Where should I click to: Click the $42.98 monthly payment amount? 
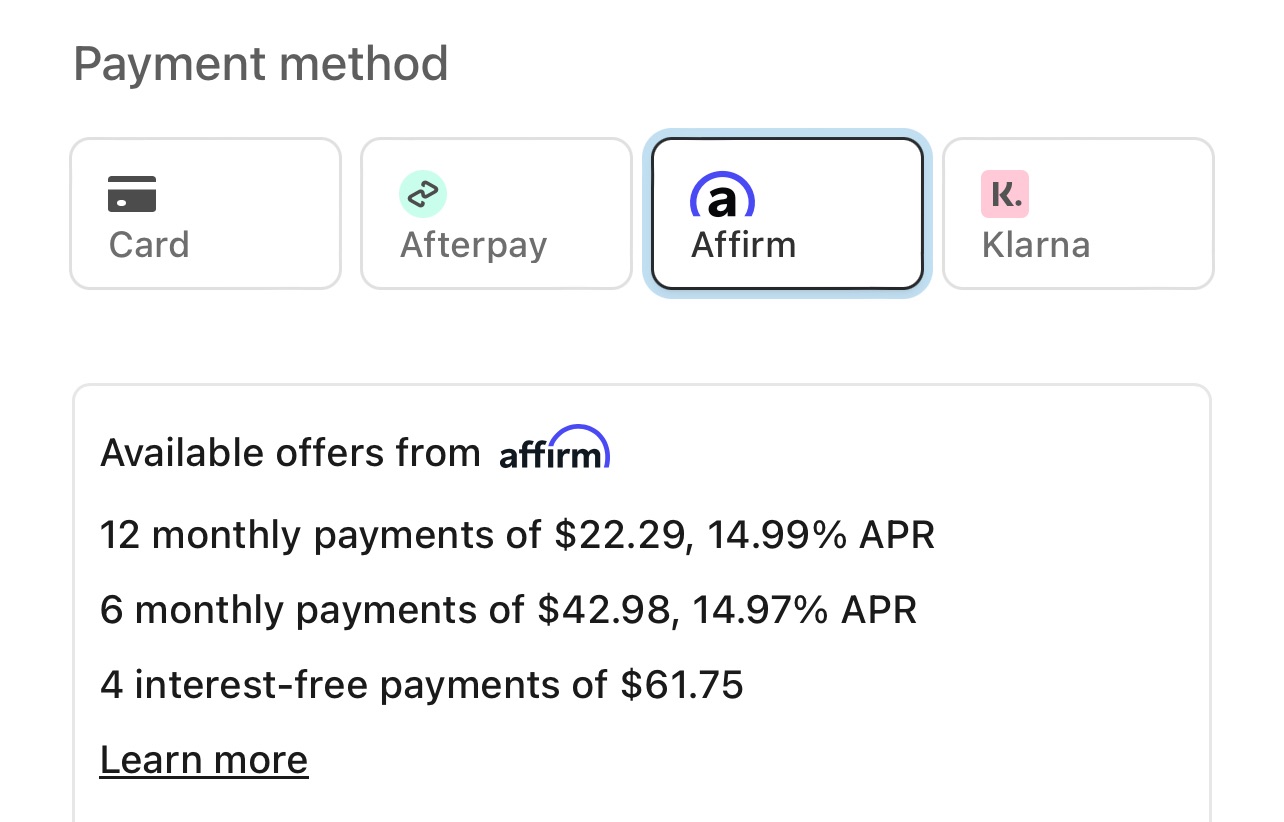tap(603, 609)
